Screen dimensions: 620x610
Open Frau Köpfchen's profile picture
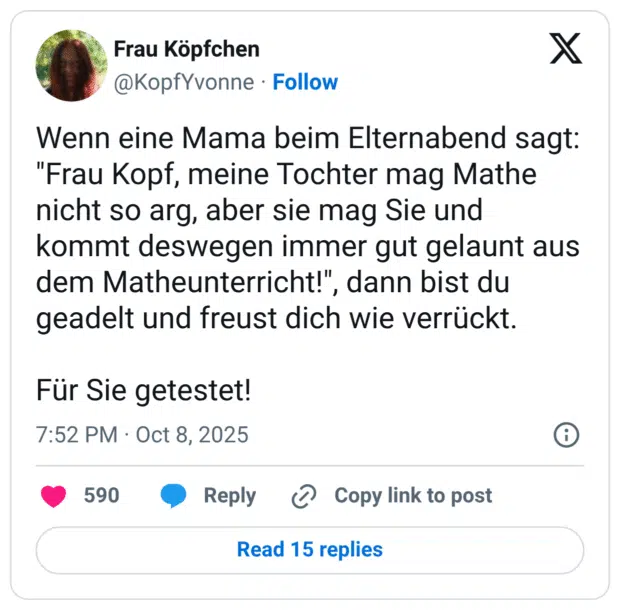[x=71, y=65]
